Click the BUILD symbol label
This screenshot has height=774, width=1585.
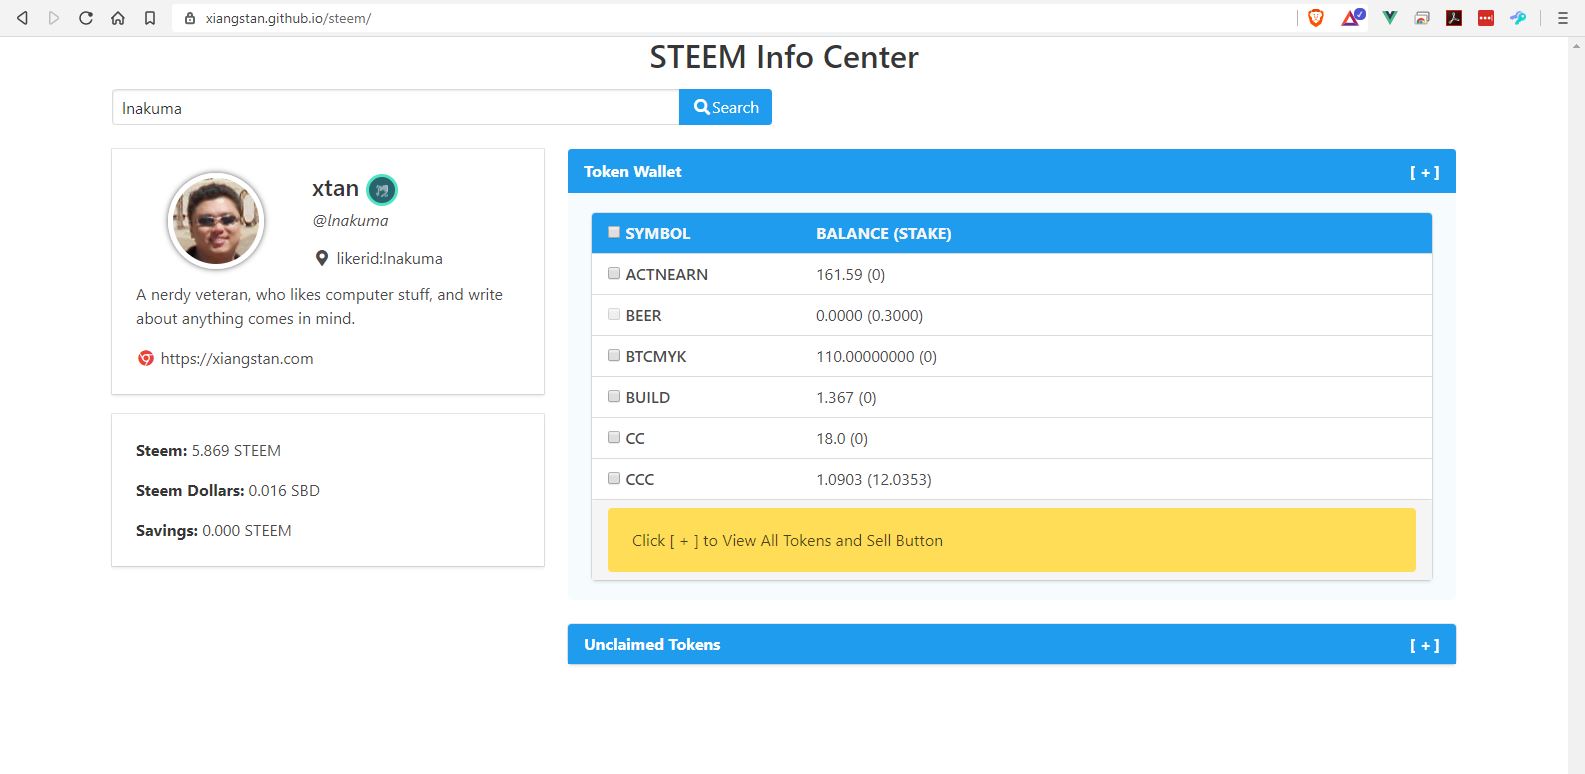[x=648, y=397]
